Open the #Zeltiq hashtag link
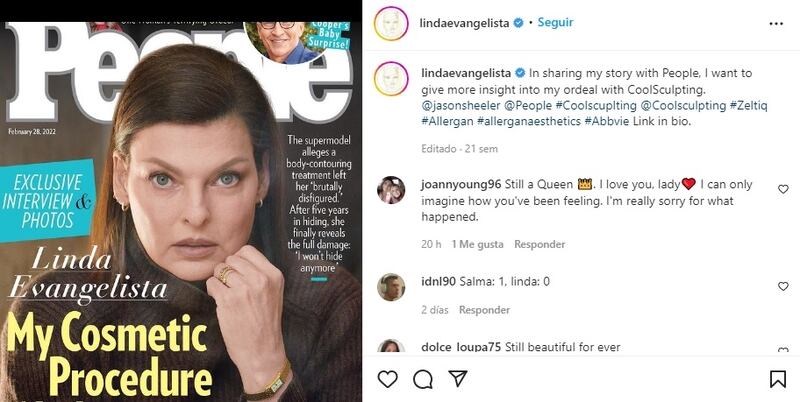 [748, 106]
